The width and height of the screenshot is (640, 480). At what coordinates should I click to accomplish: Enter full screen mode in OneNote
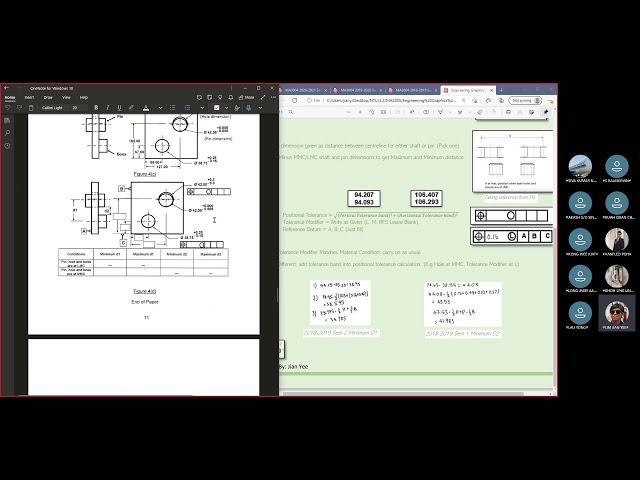(263, 98)
